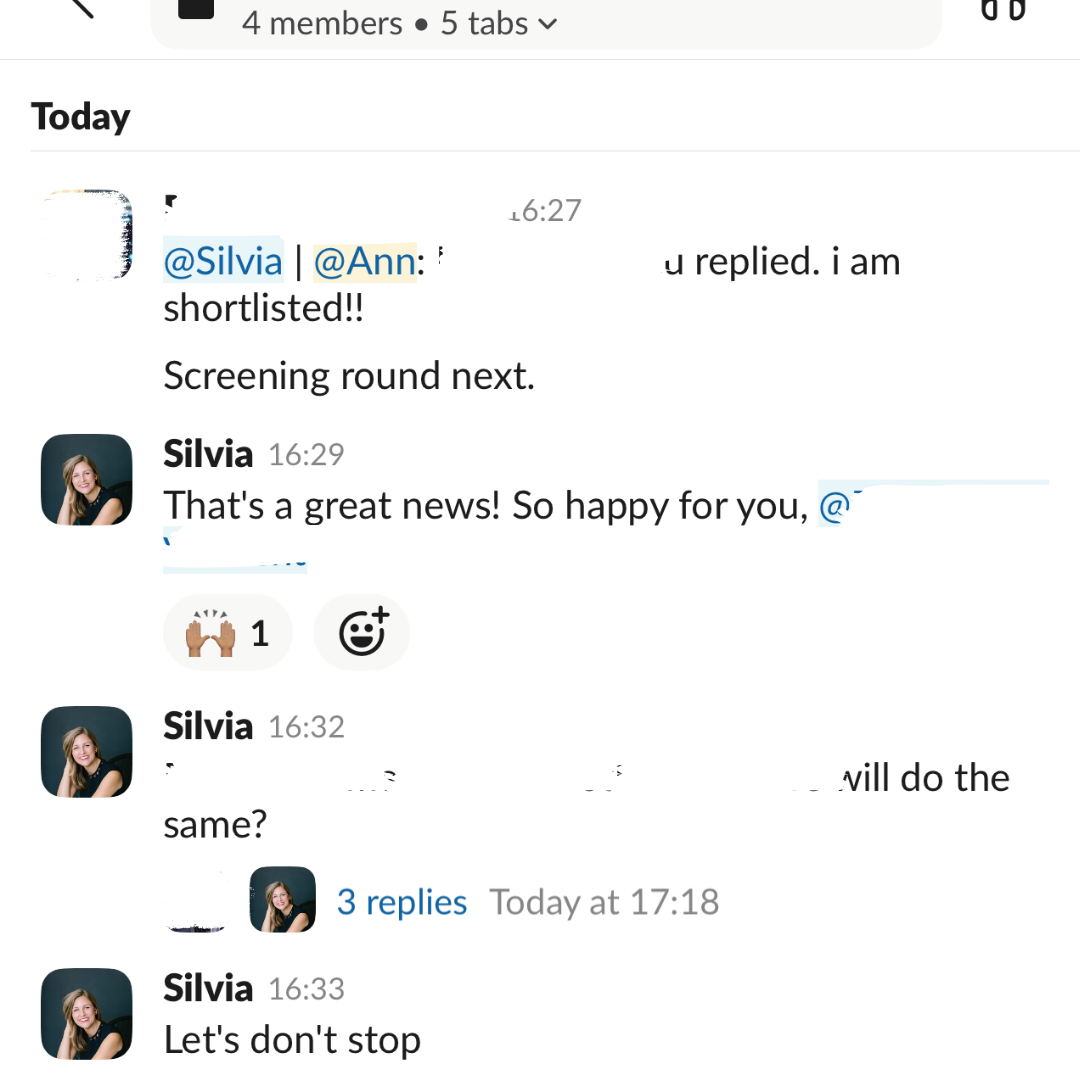Tap "Today at 17:18" thread timestamp
Viewport: 1080px width, 1080px height.
pyautogui.click(x=604, y=902)
